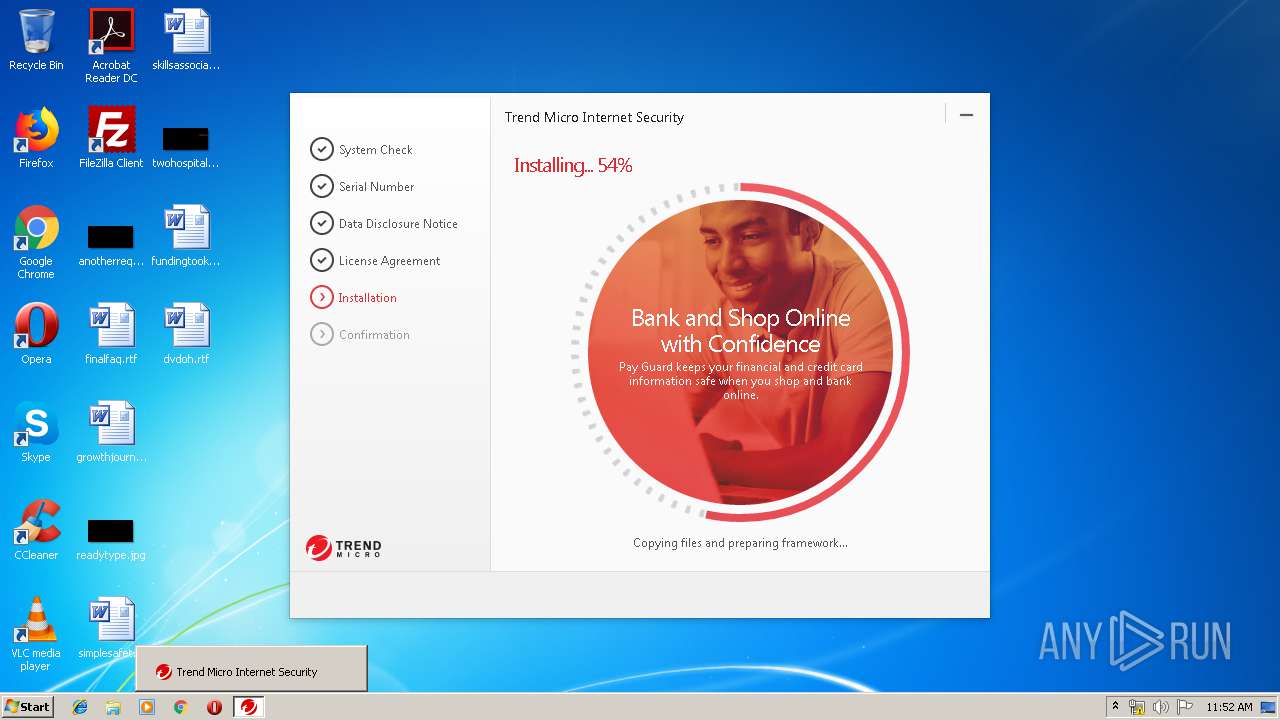Open the Firefox desktop shortcut

point(36,138)
